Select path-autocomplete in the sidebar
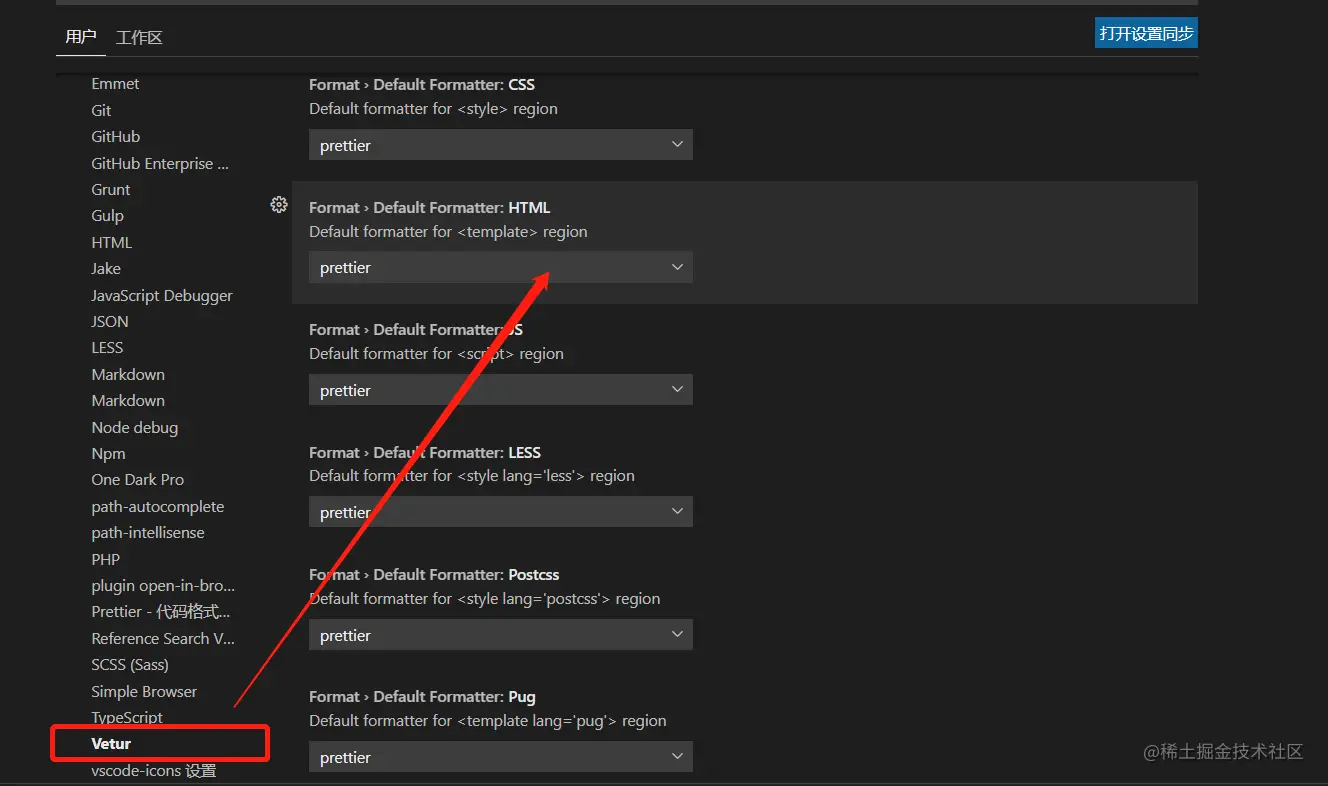The width and height of the screenshot is (1328, 786). tap(158, 506)
